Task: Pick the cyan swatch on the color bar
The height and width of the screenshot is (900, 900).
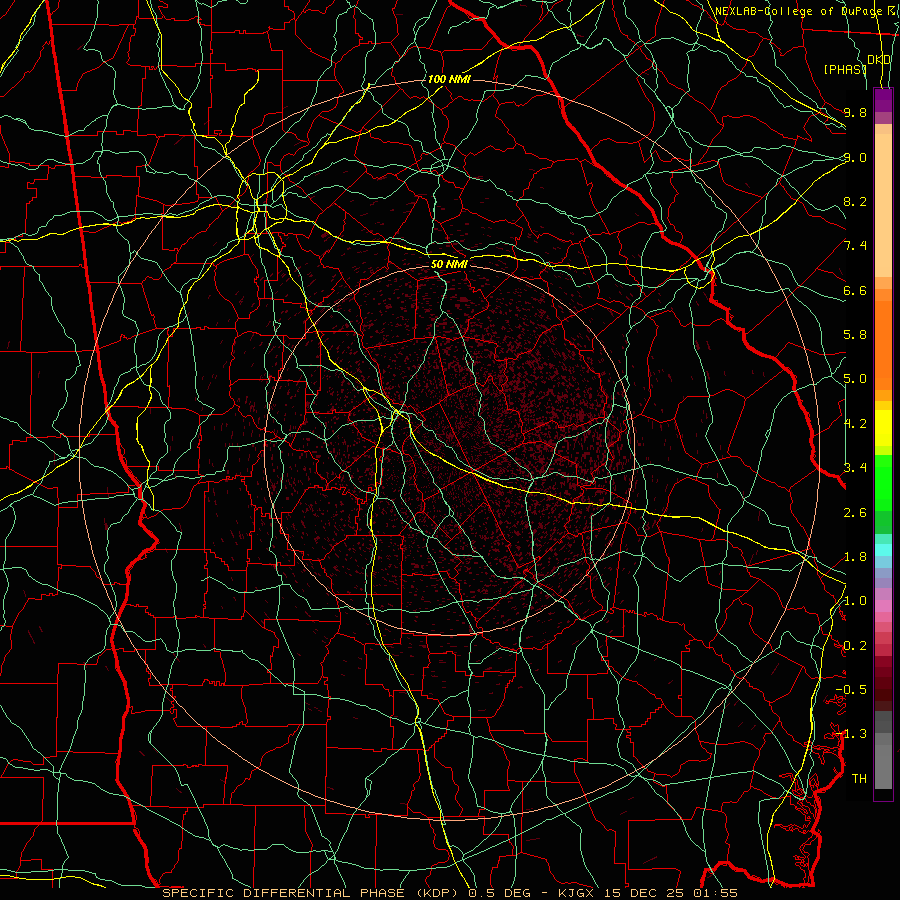Action: tap(883, 550)
